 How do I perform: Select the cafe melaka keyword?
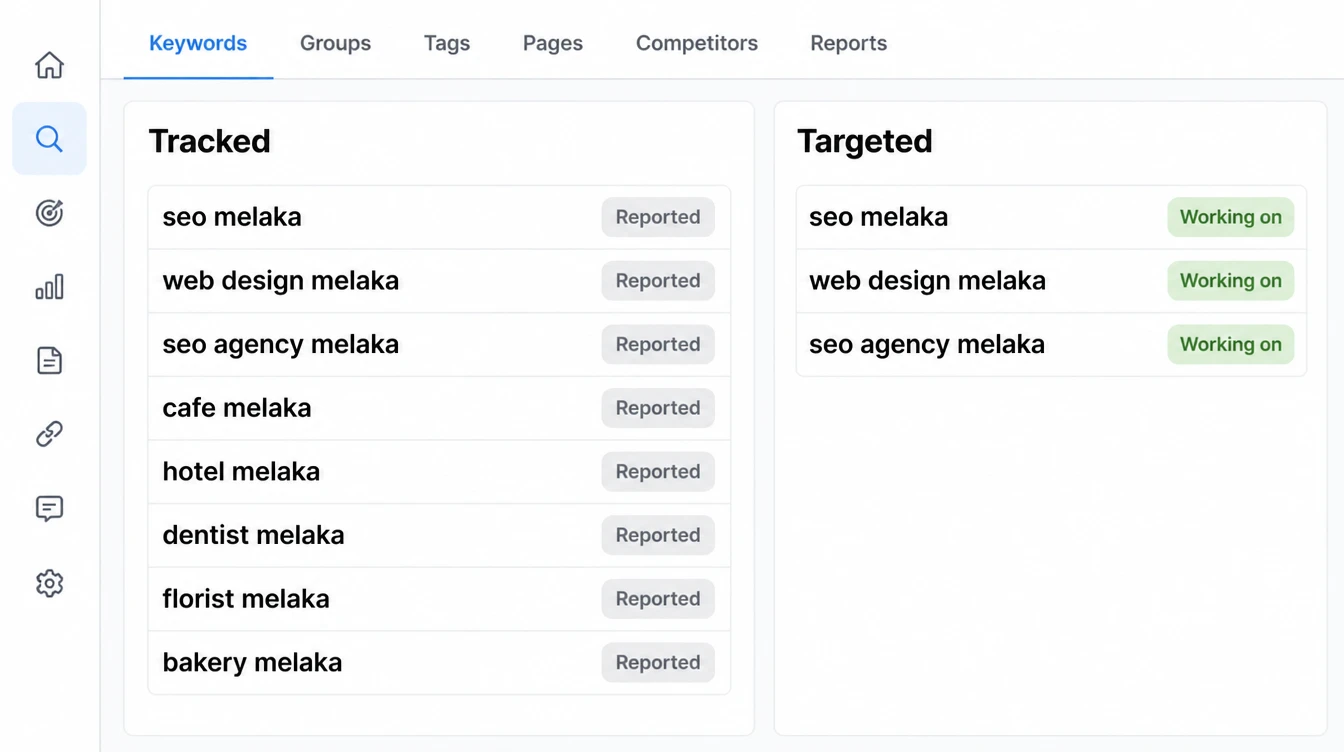pyautogui.click(x=237, y=408)
